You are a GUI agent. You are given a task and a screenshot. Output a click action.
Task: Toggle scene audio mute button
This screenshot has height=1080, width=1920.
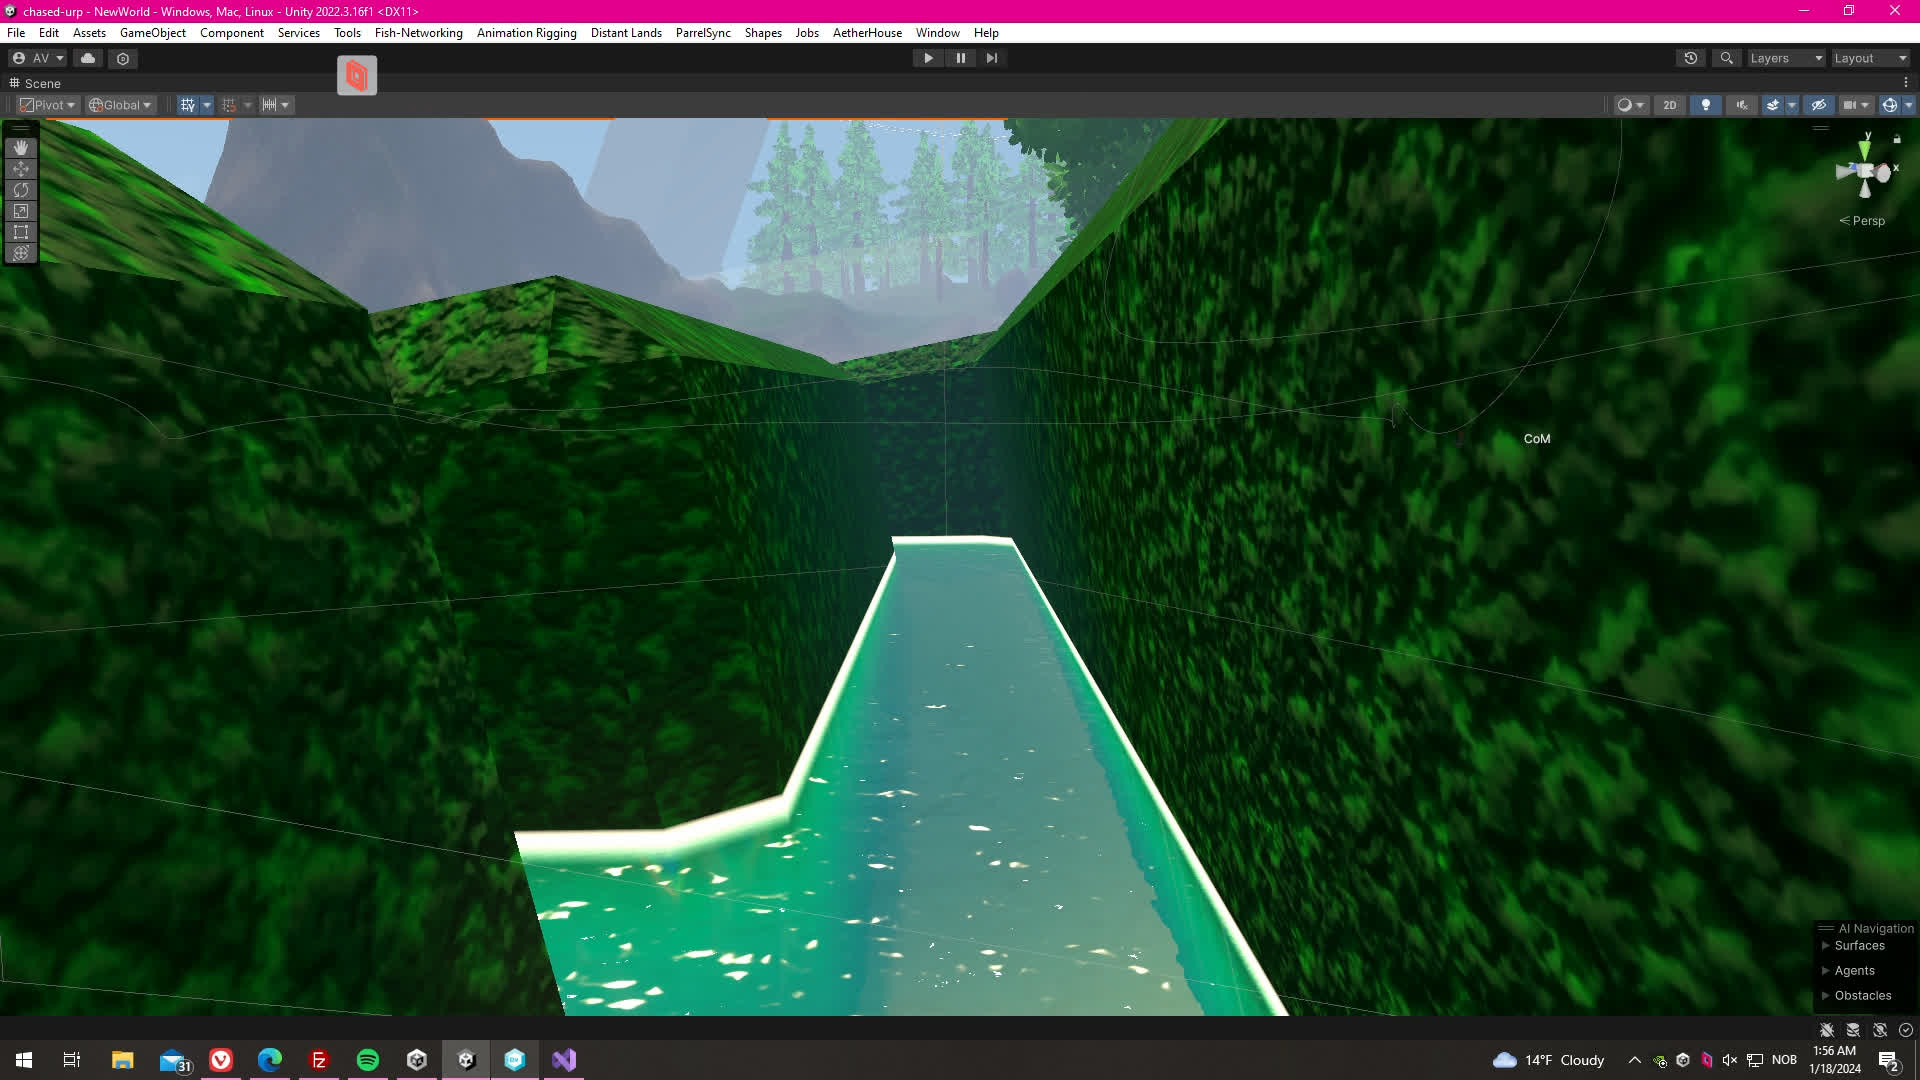click(x=1741, y=105)
